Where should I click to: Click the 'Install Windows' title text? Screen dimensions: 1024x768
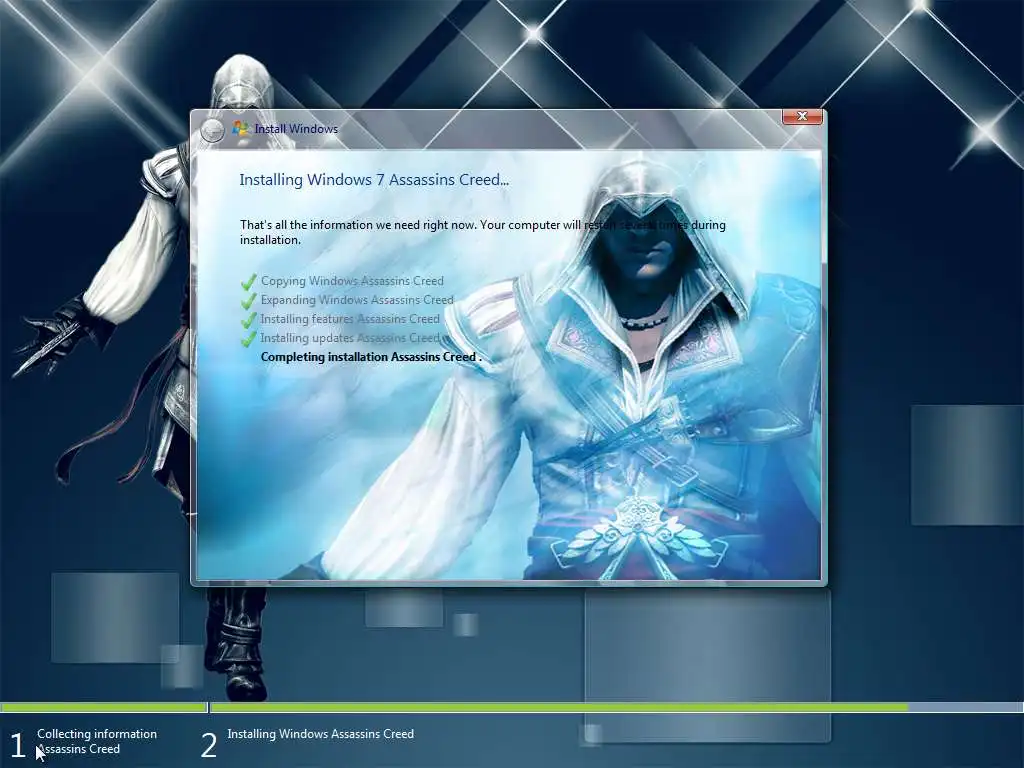coord(296,129)
